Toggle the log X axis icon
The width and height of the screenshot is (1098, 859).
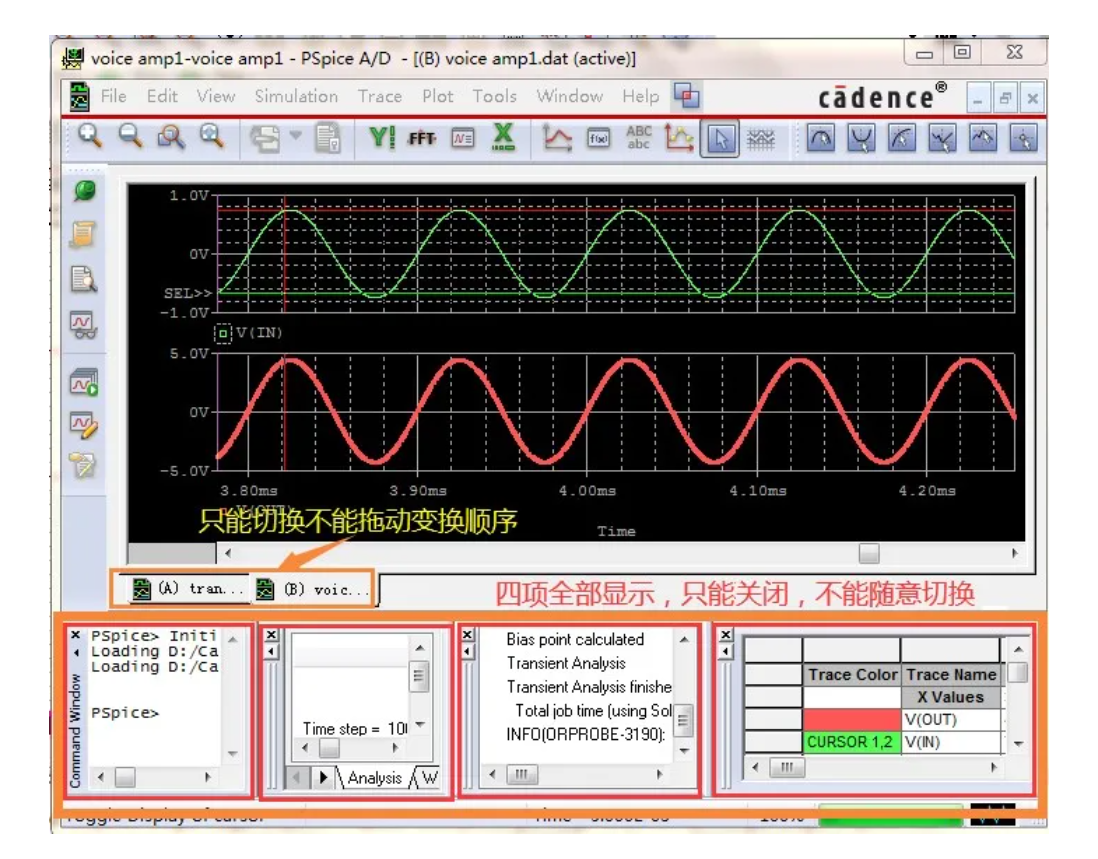click(503, 137)
